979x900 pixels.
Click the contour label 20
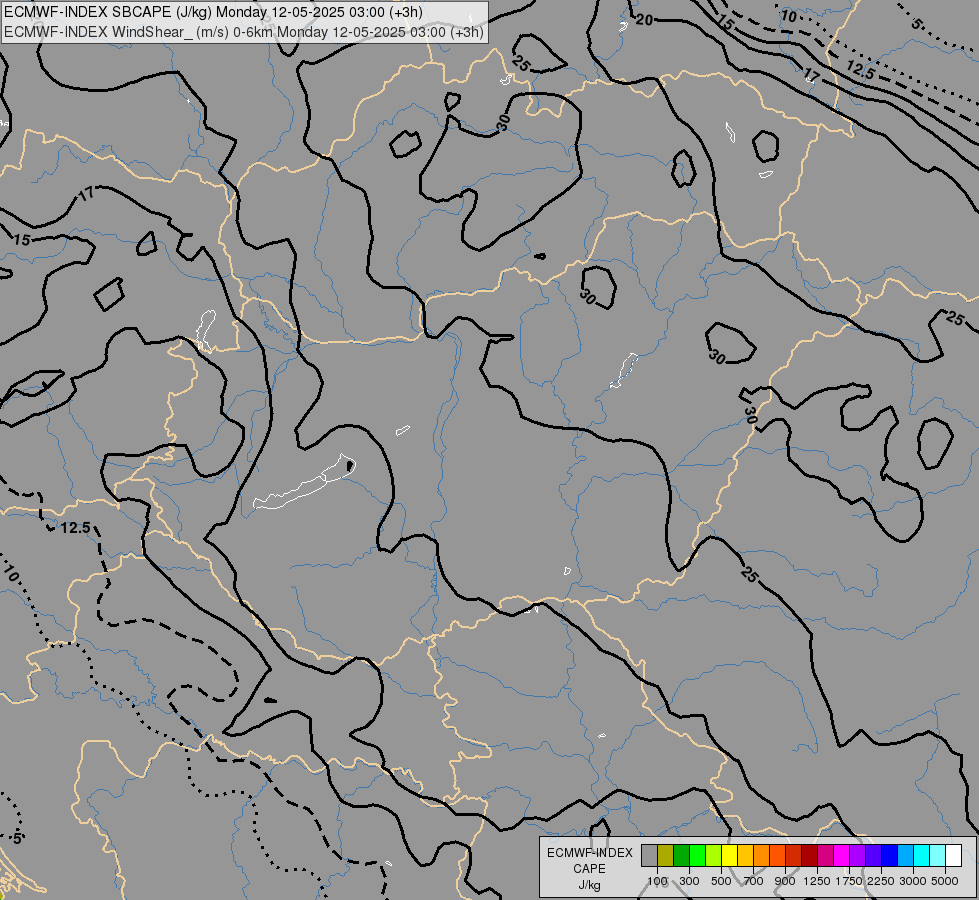(644, 20)
